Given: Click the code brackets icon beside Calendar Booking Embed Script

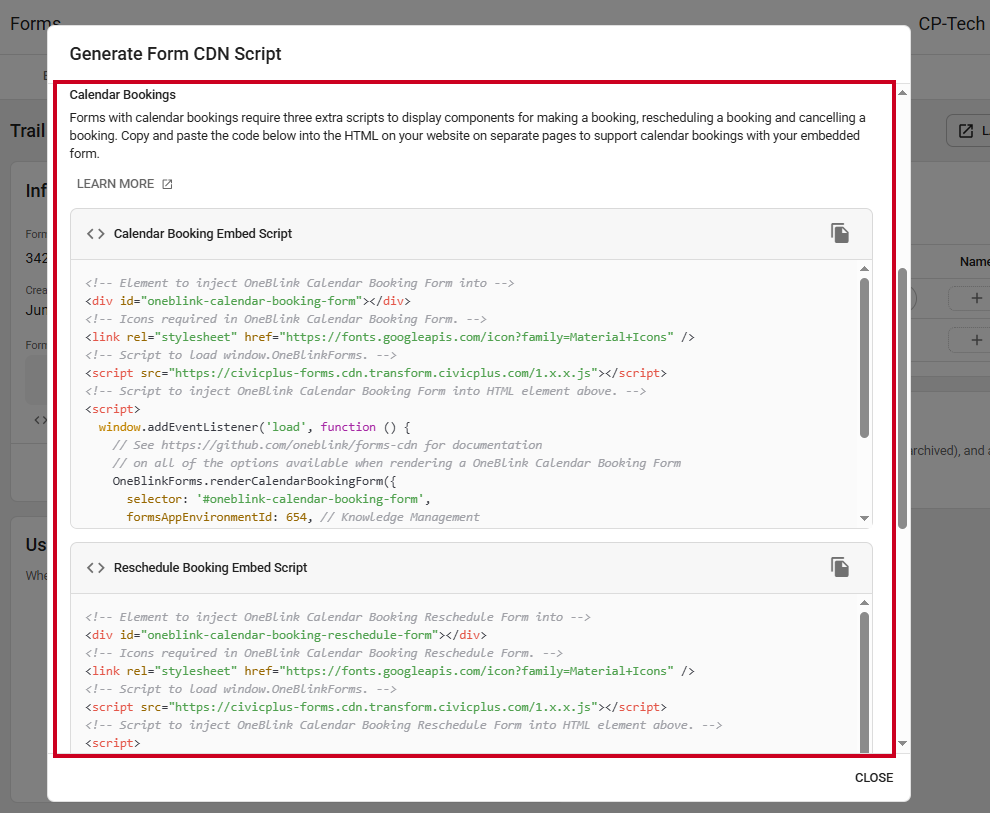Looking at the screenshot, I should [x=96, y=234].
